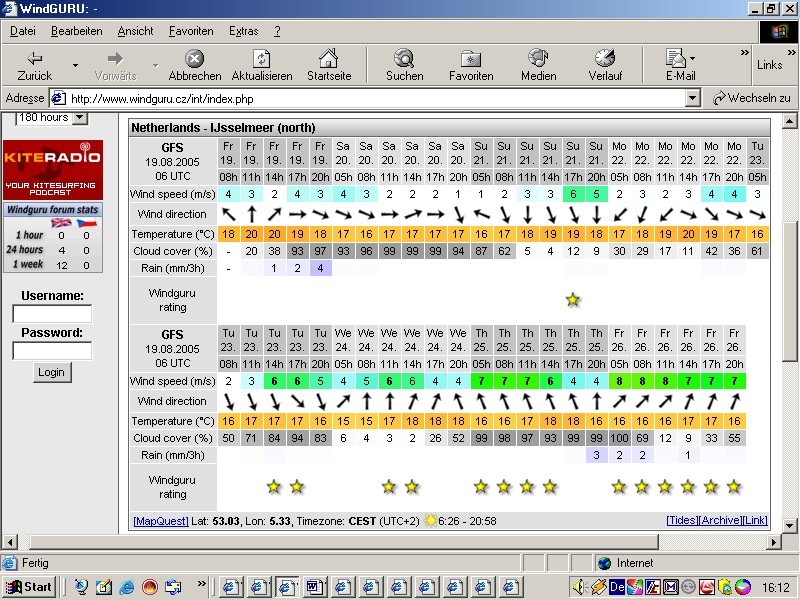Click the Zurück back arrow icon
The height and width of the screenshot is (600, 800).
[x=35, y=59]
